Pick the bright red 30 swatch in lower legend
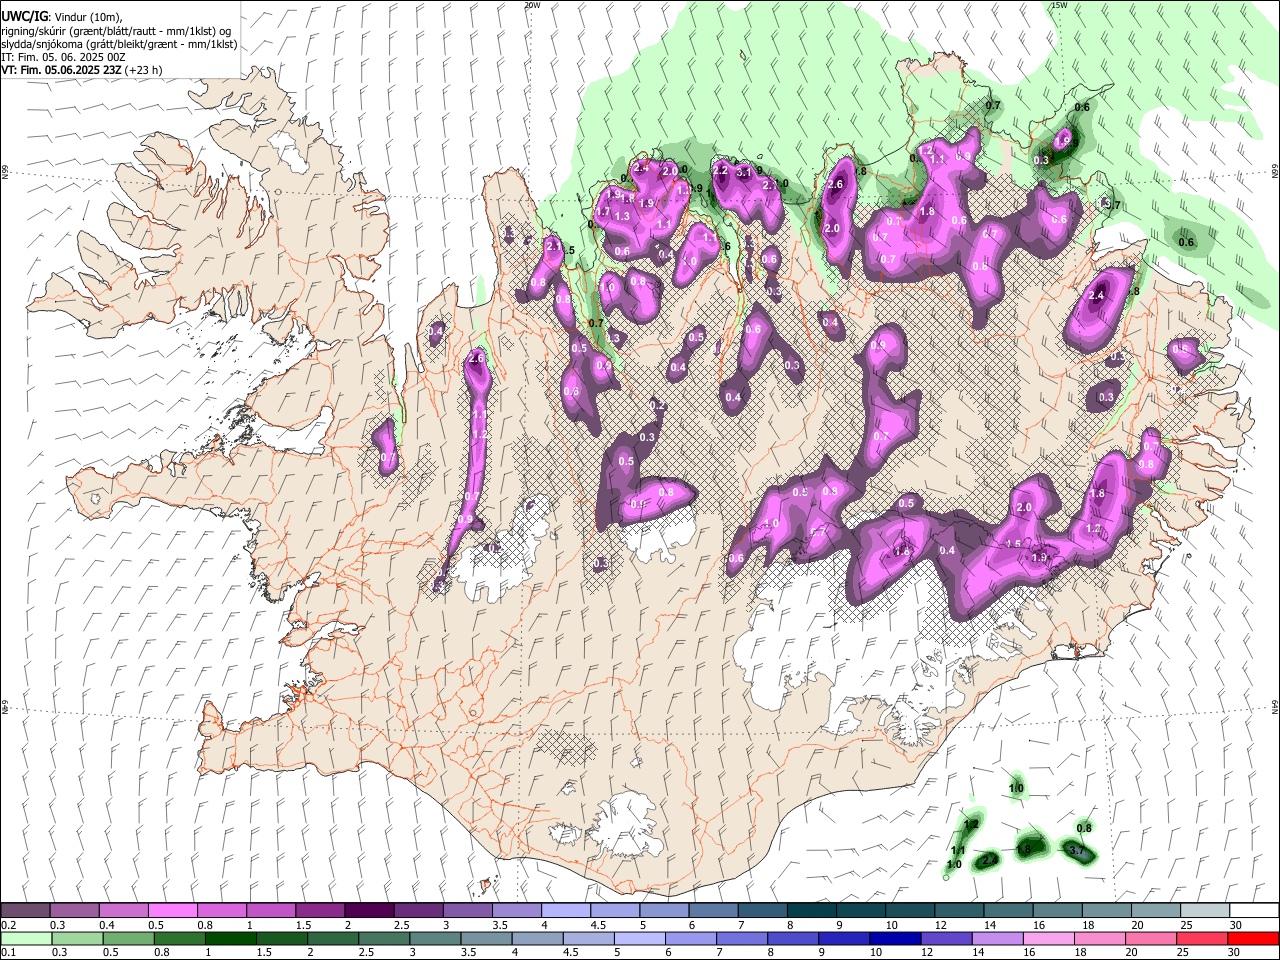The image size is (1280, 960). pyautogui.click(x=1253, y=938)
